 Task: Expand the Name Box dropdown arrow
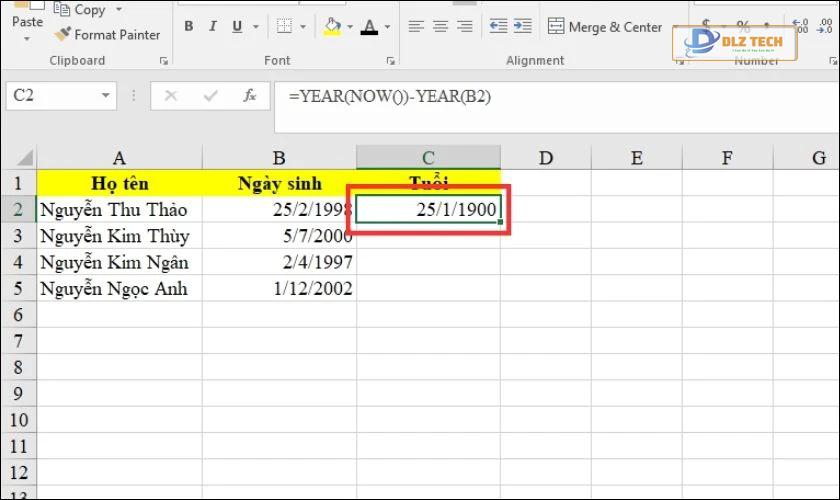pyautogui.click(x=106, y=96)
